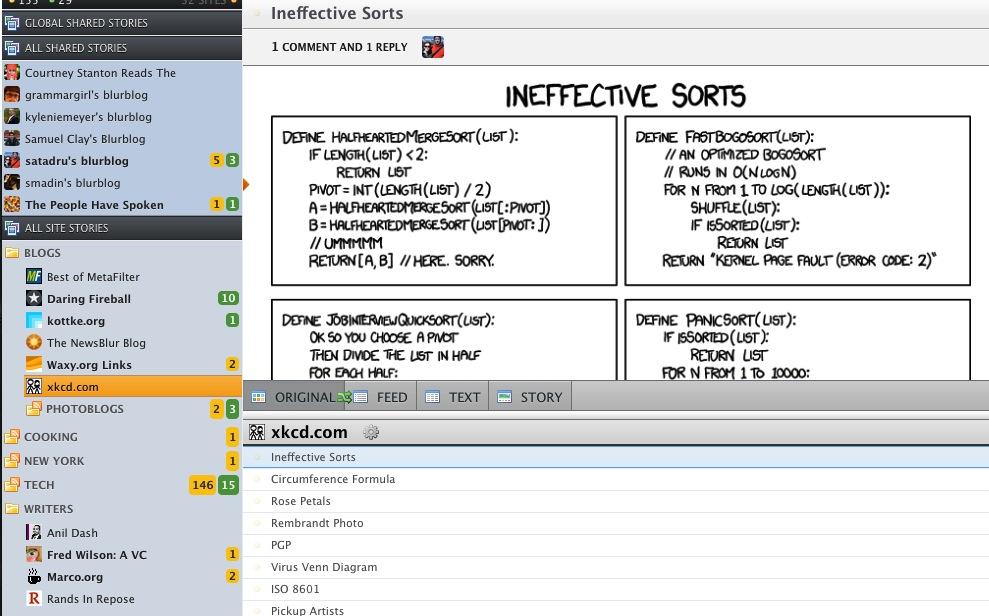Click FEED tab list icon
The height and width of the screenshot is (616, 989).
pos(361,397)
